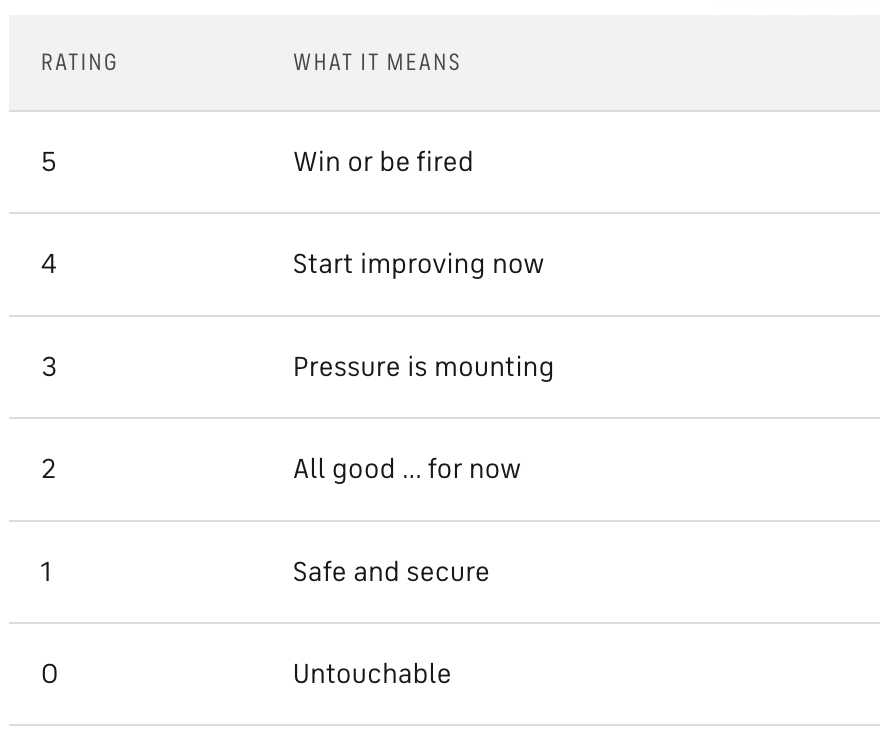Image resolution: width=880 pixels, height=746 pixels.
Task: Click the 'Pressure is mounting' description
Action: 423,367
